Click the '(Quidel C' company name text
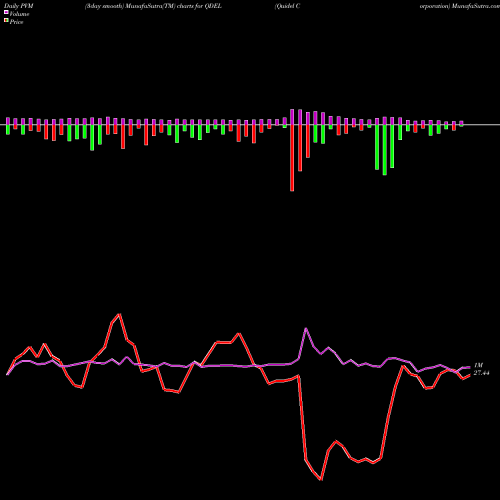Image resolution: width=500 pixels, height=500 pixels. tap(287, 6)
